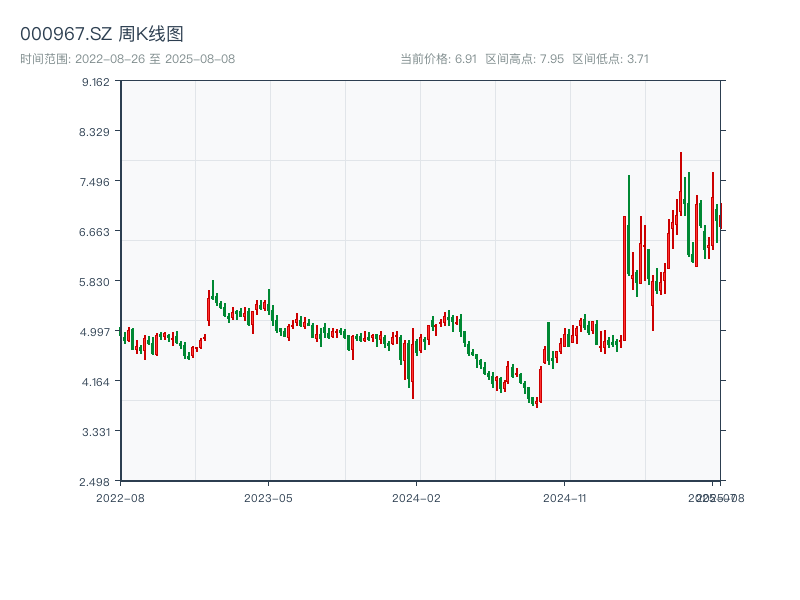Viewport: 800px width, 600px height.
Task: Click the interval high 7.95 label
Action: 524,59
